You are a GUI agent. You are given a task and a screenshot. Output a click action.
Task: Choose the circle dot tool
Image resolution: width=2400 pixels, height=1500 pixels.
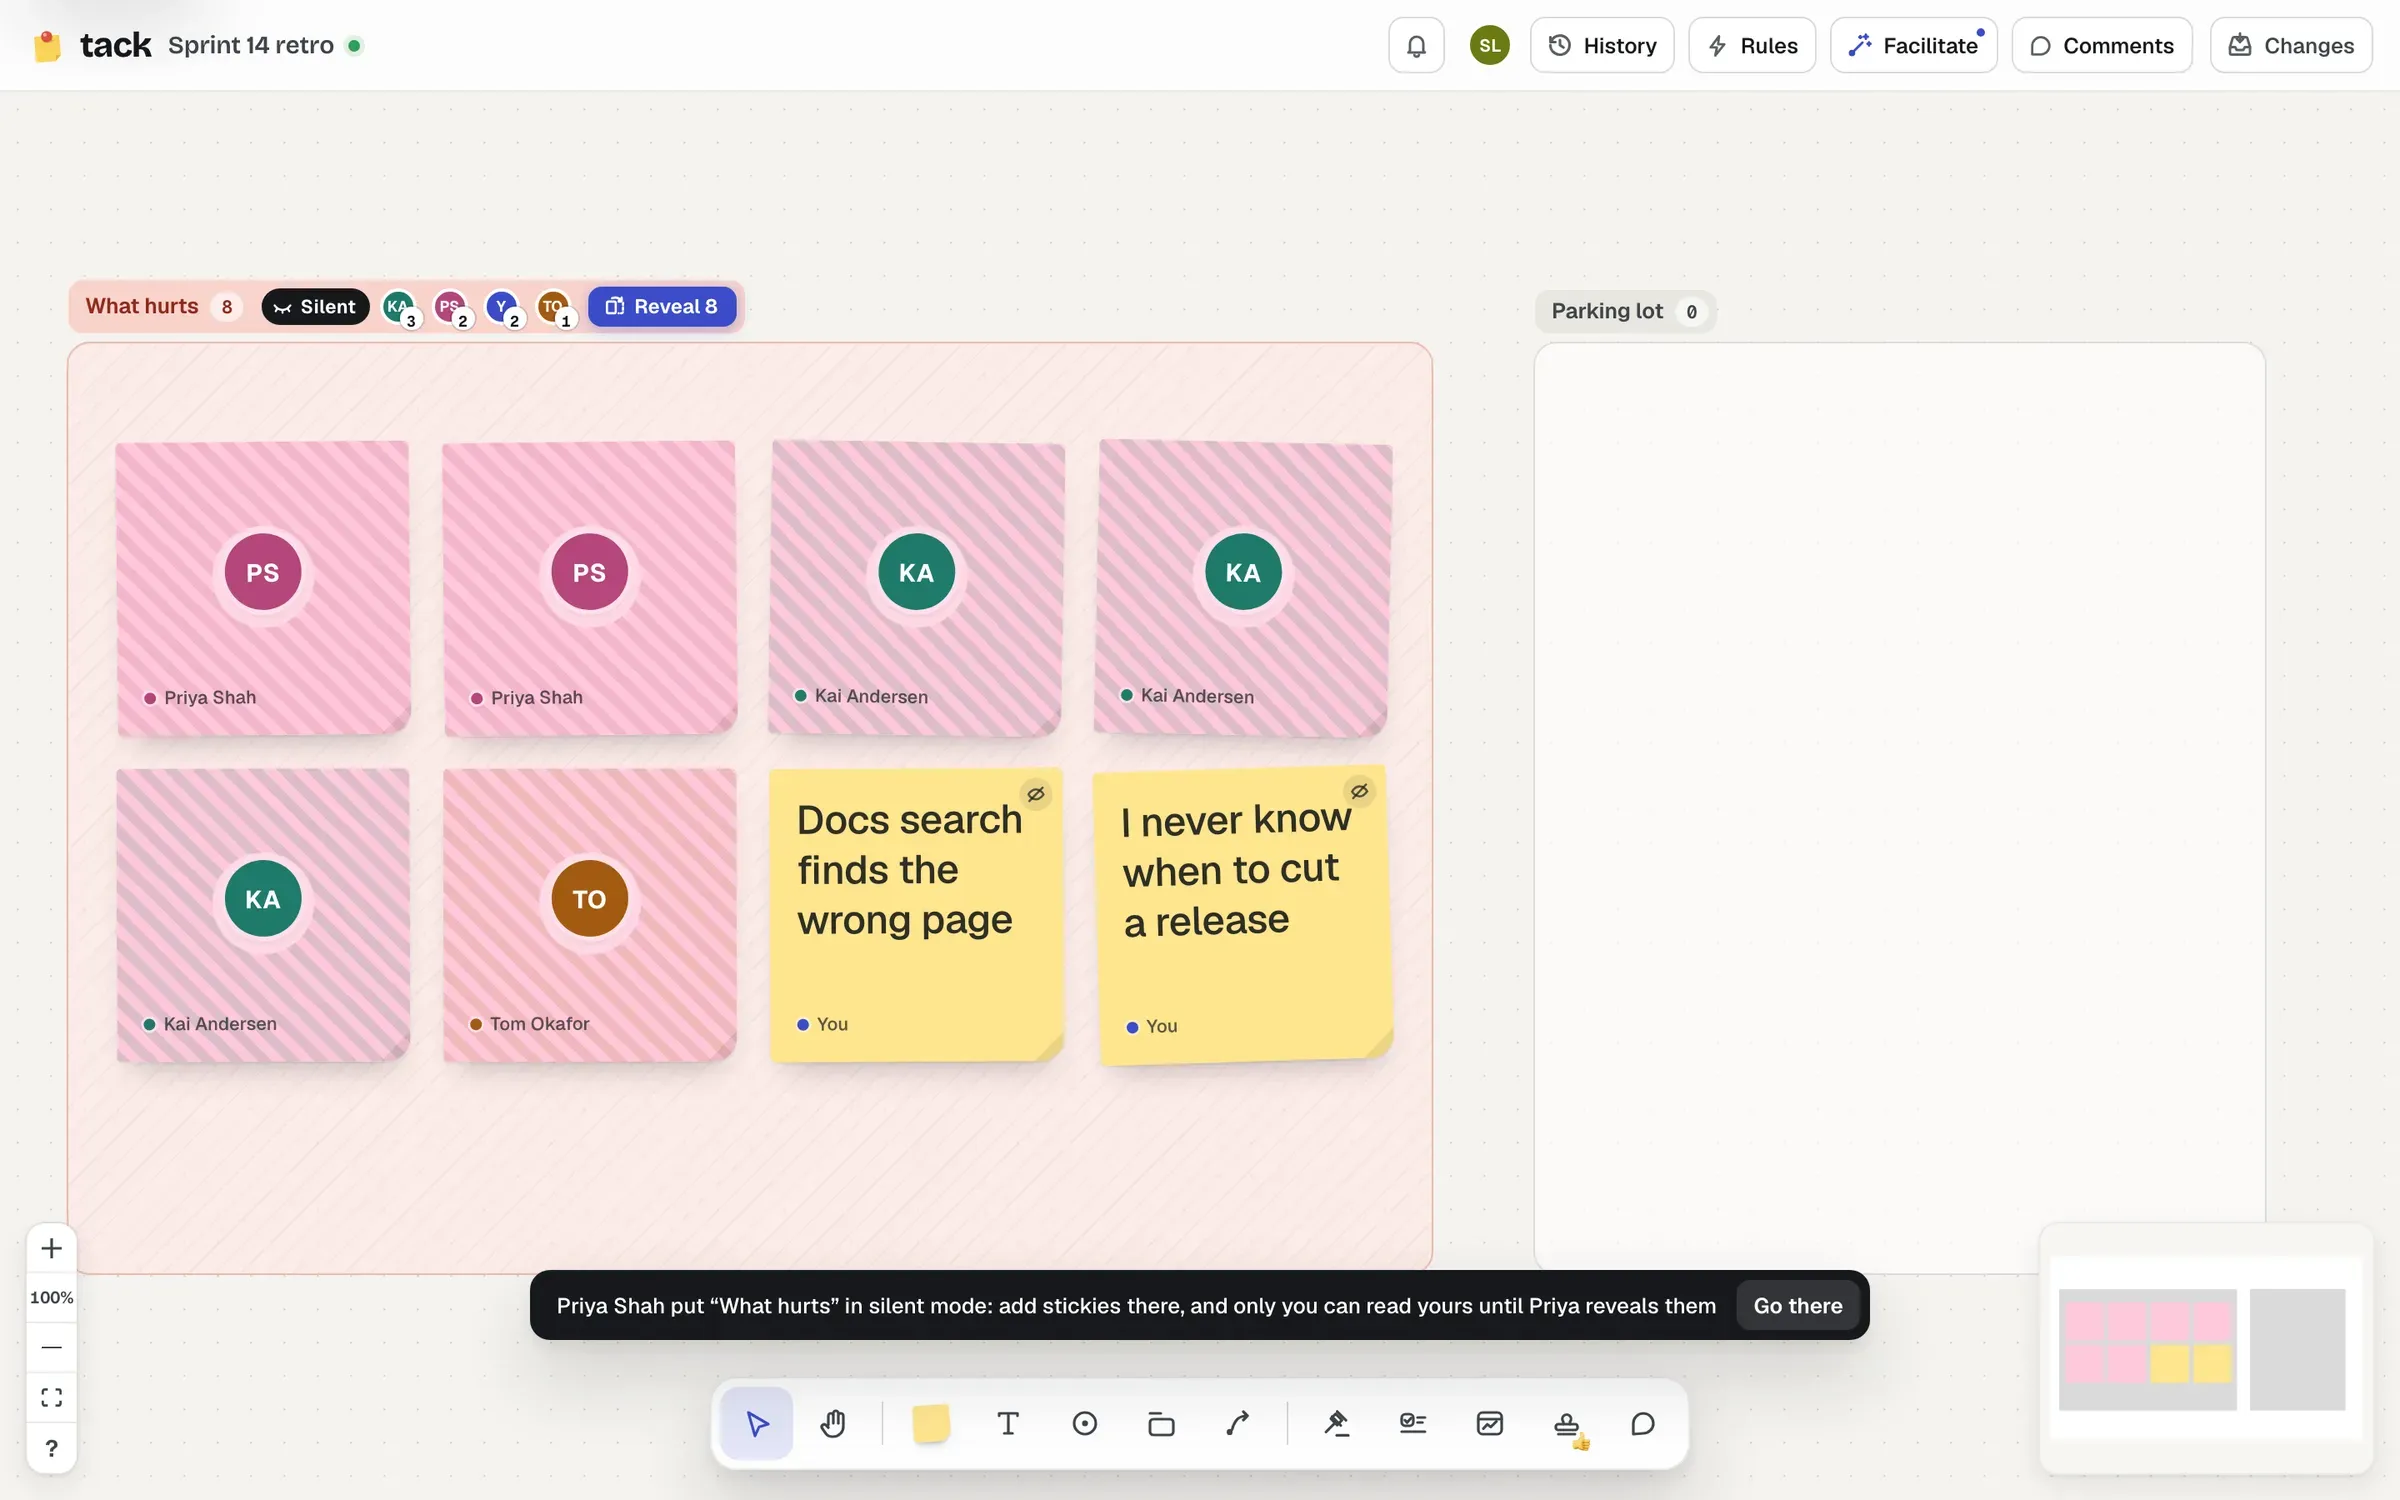[1085, 1423]
